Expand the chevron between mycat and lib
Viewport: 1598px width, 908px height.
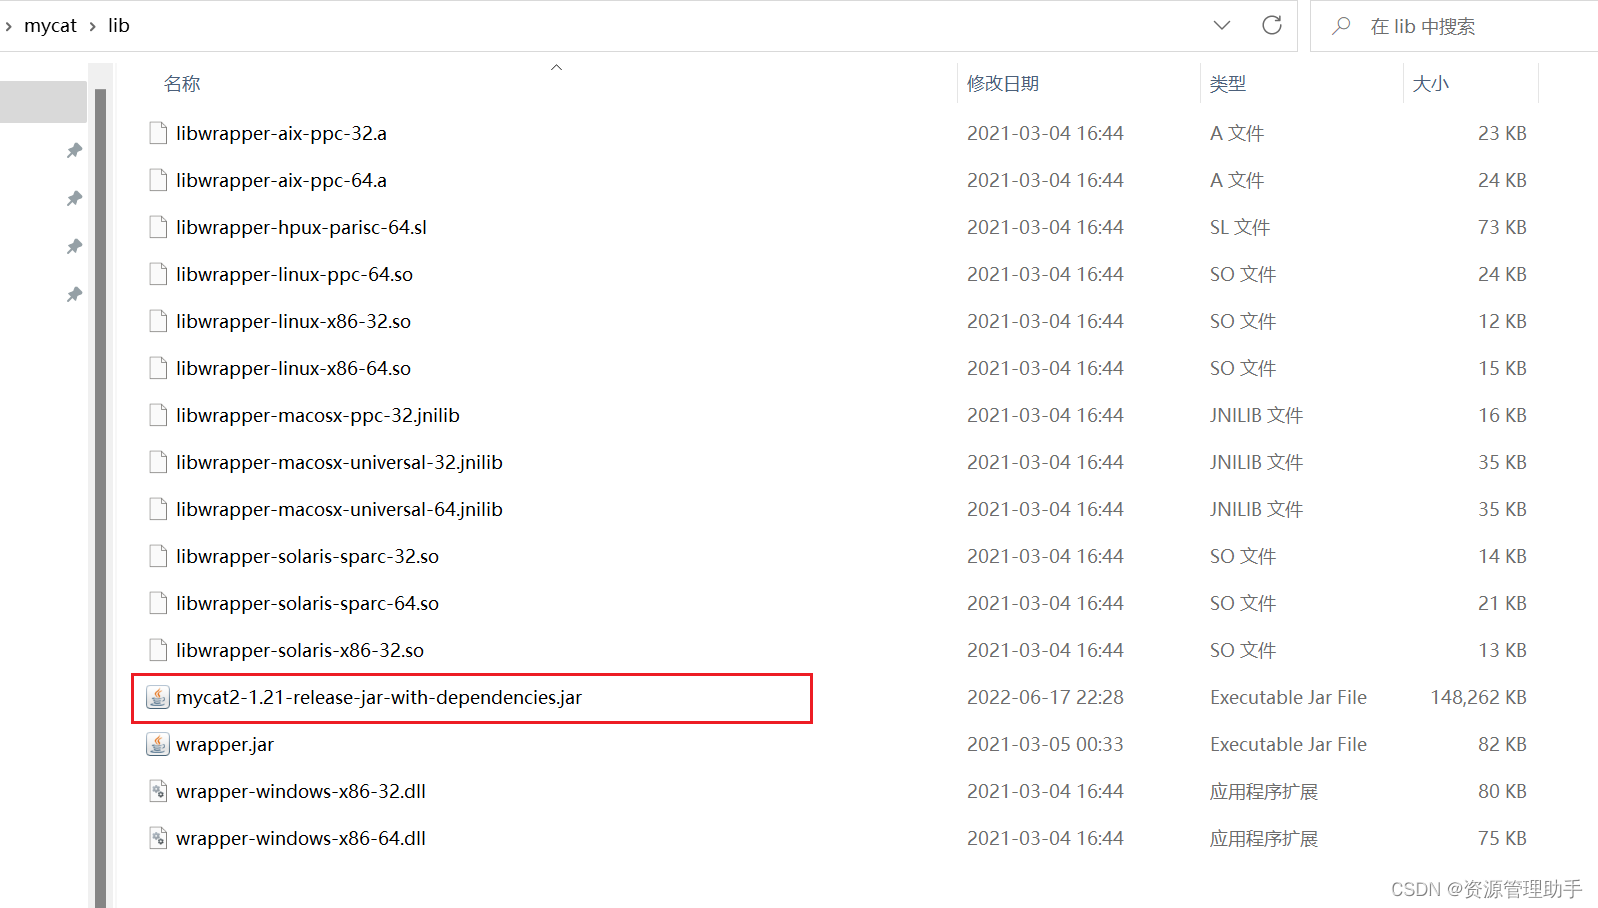[x=93, y=26]
